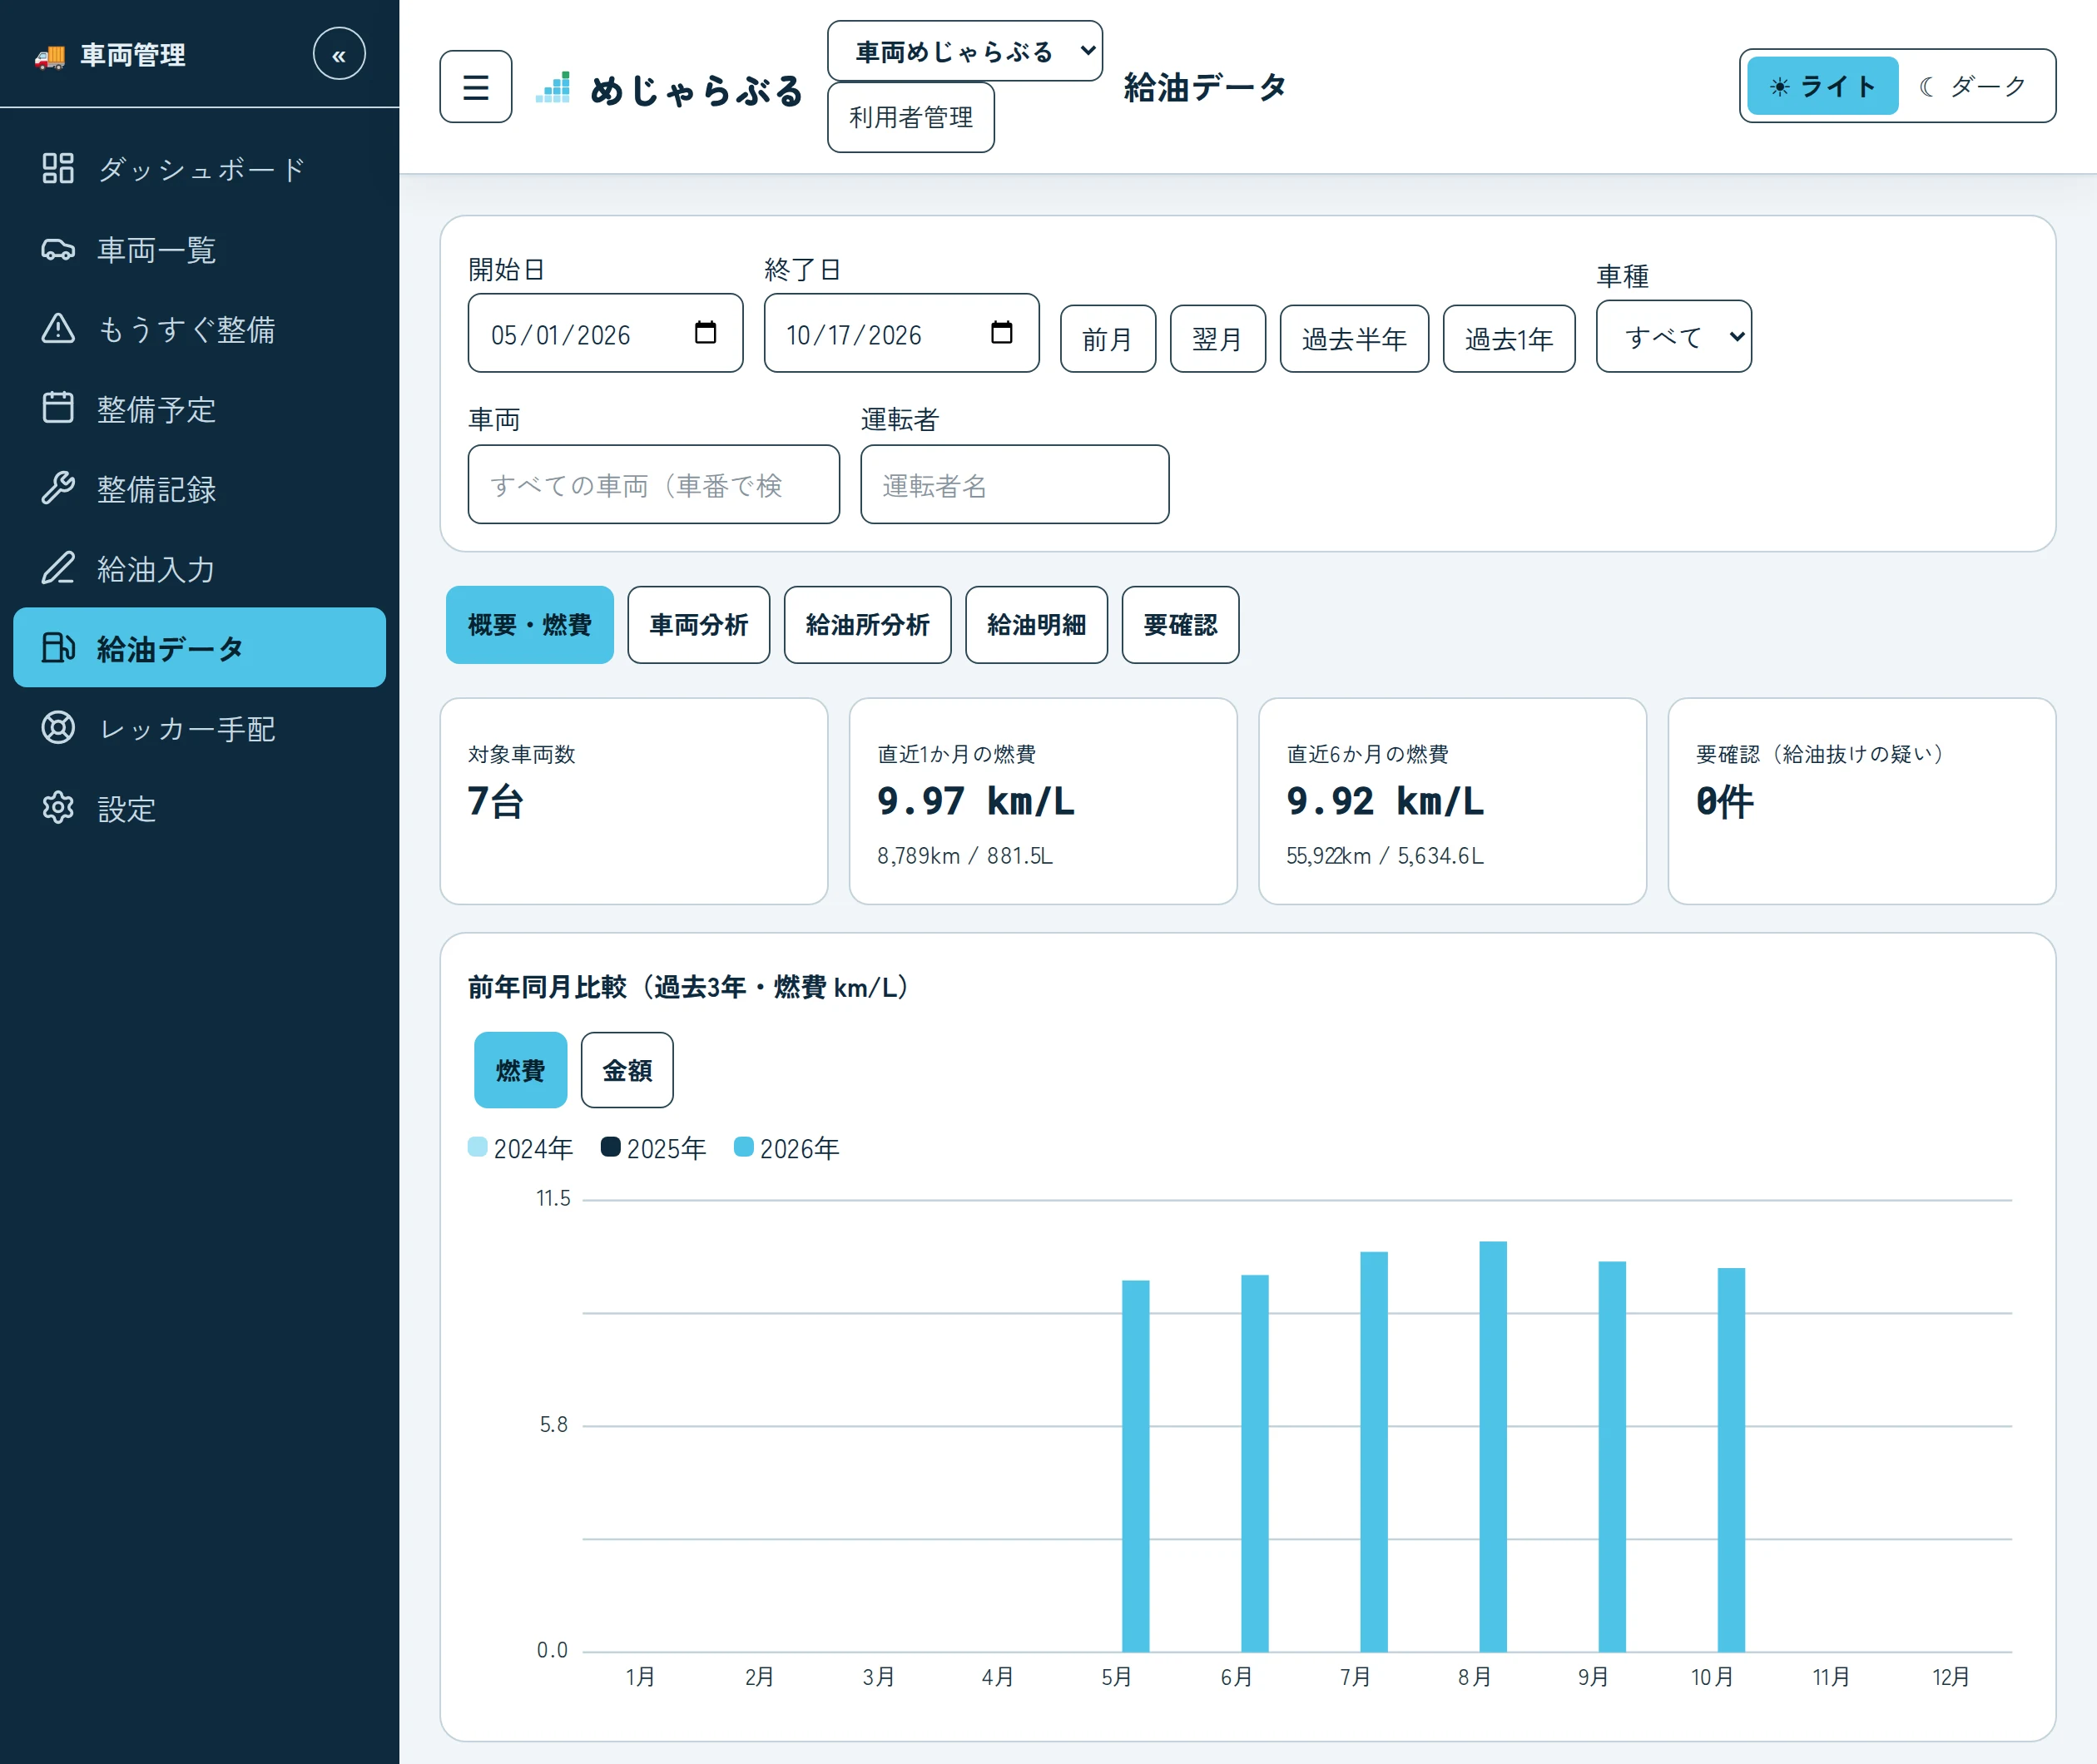Select the 給油所分析 tab
This screenshot has width=2097, height=1764.
[868, 625]
